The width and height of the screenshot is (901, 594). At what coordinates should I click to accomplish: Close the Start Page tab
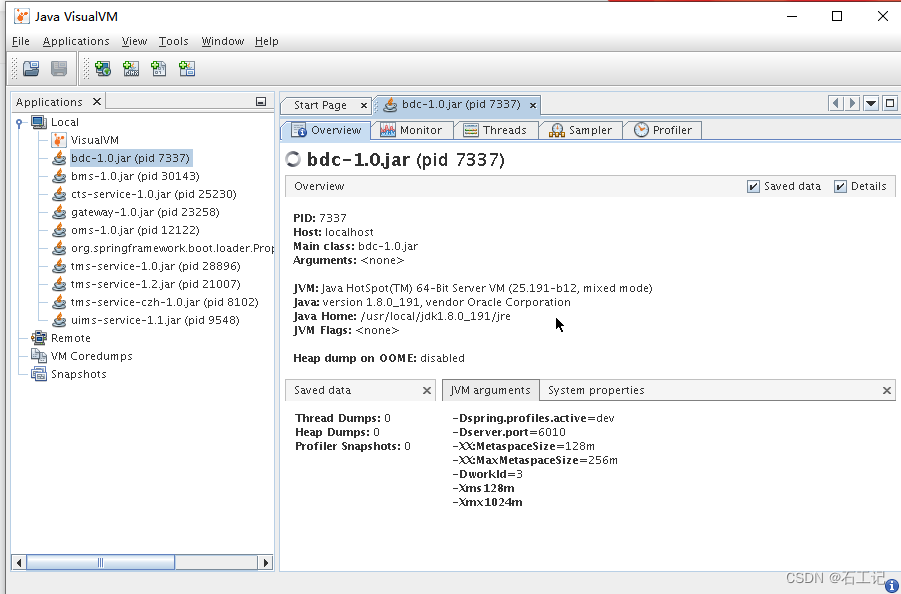point(364,105)
